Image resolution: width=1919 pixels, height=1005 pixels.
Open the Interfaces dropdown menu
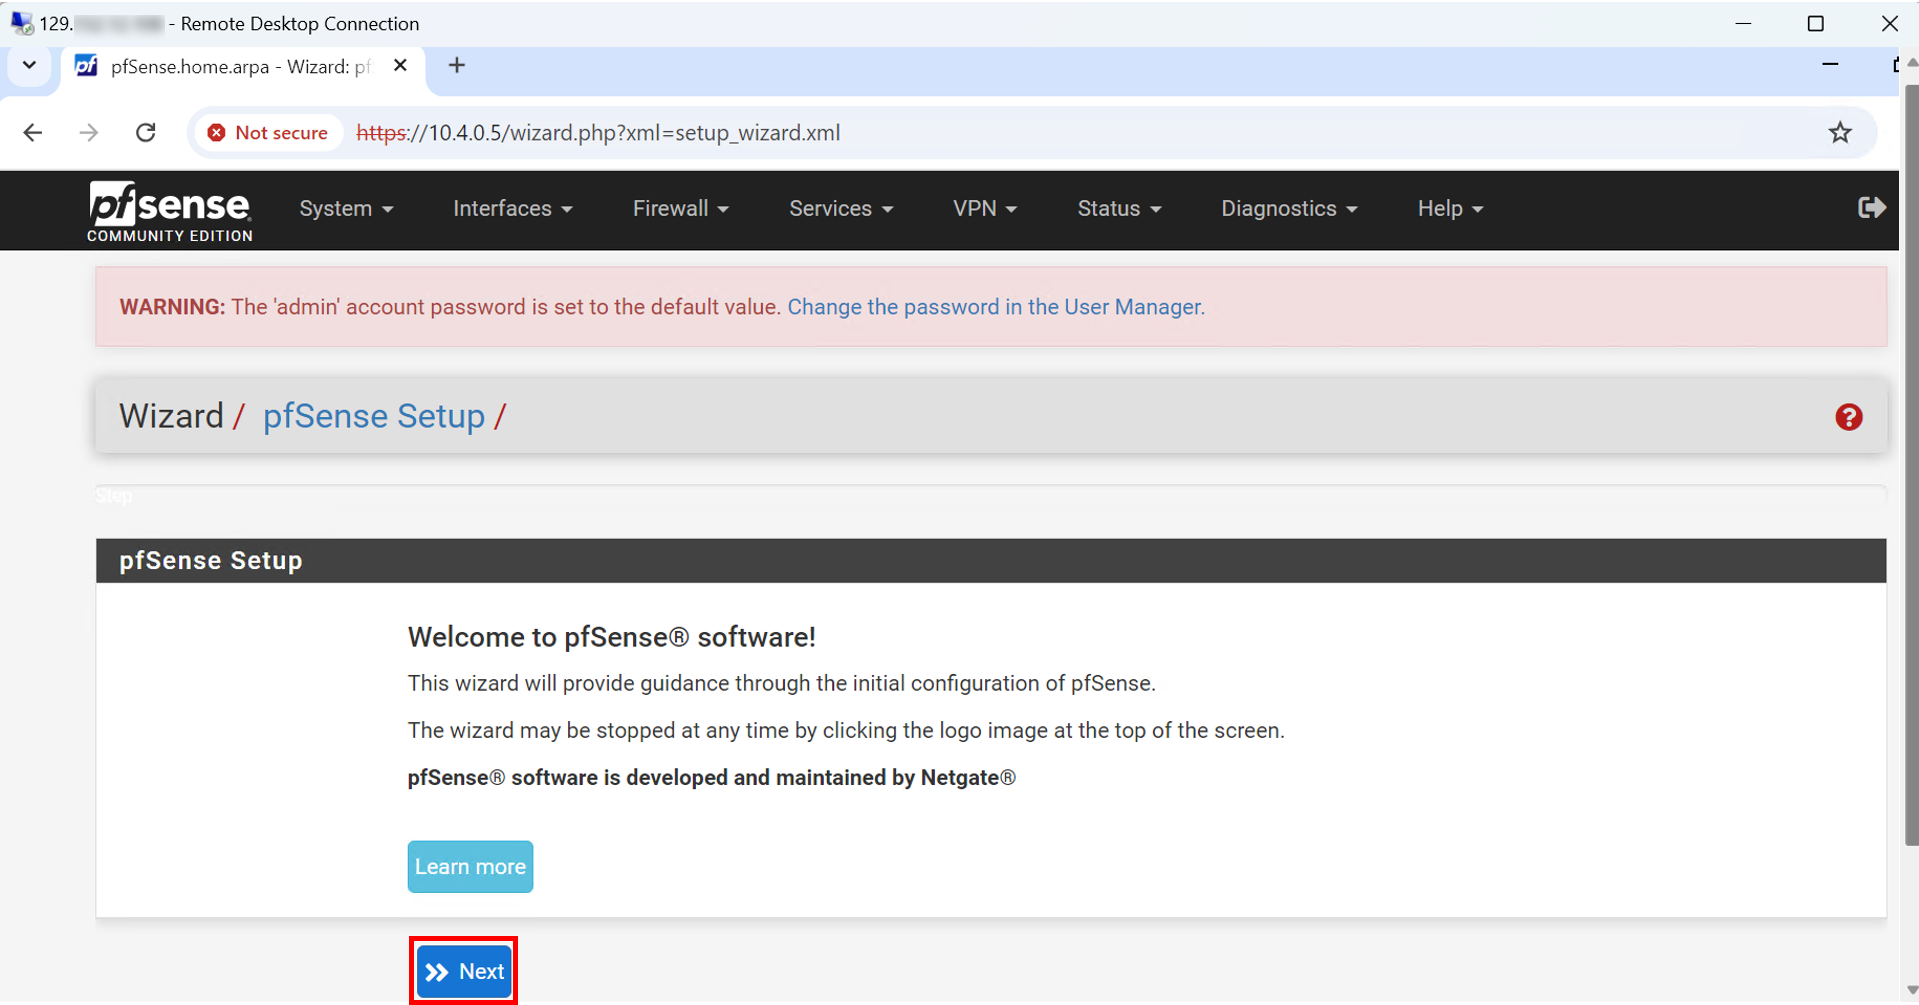click(513, 209)
